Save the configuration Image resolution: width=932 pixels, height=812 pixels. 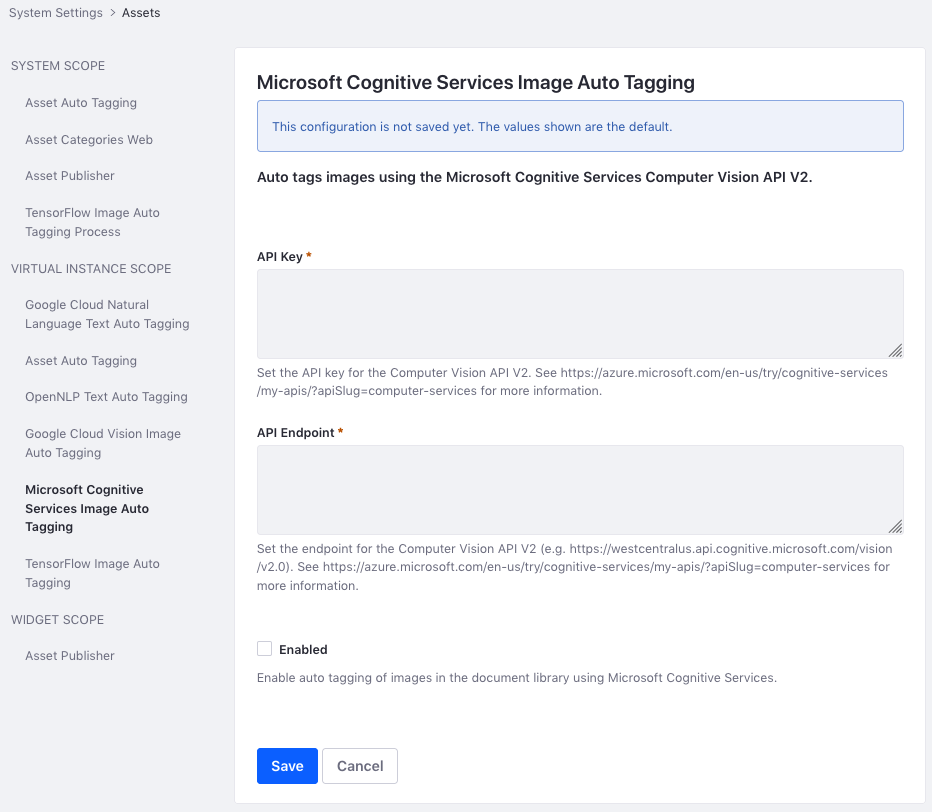pos(287,766)
